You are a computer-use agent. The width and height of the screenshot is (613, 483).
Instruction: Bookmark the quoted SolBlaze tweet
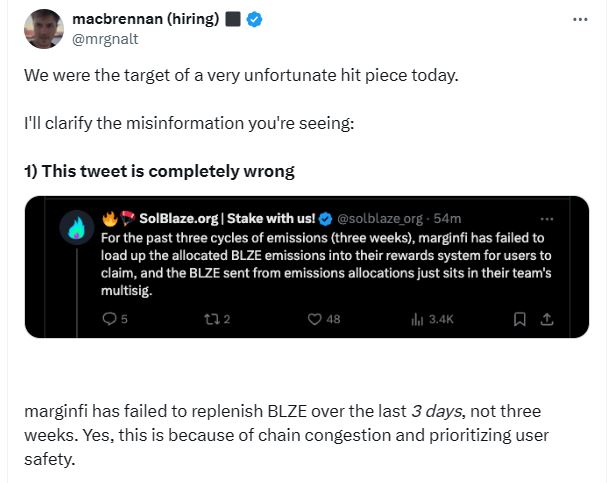(x=519, y=320)
